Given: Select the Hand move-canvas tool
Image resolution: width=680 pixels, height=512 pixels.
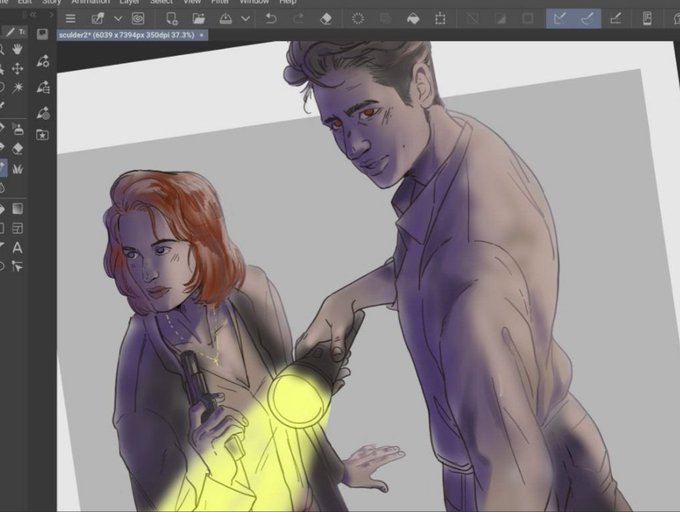Looking at the screenshot, I should point(17,49).
